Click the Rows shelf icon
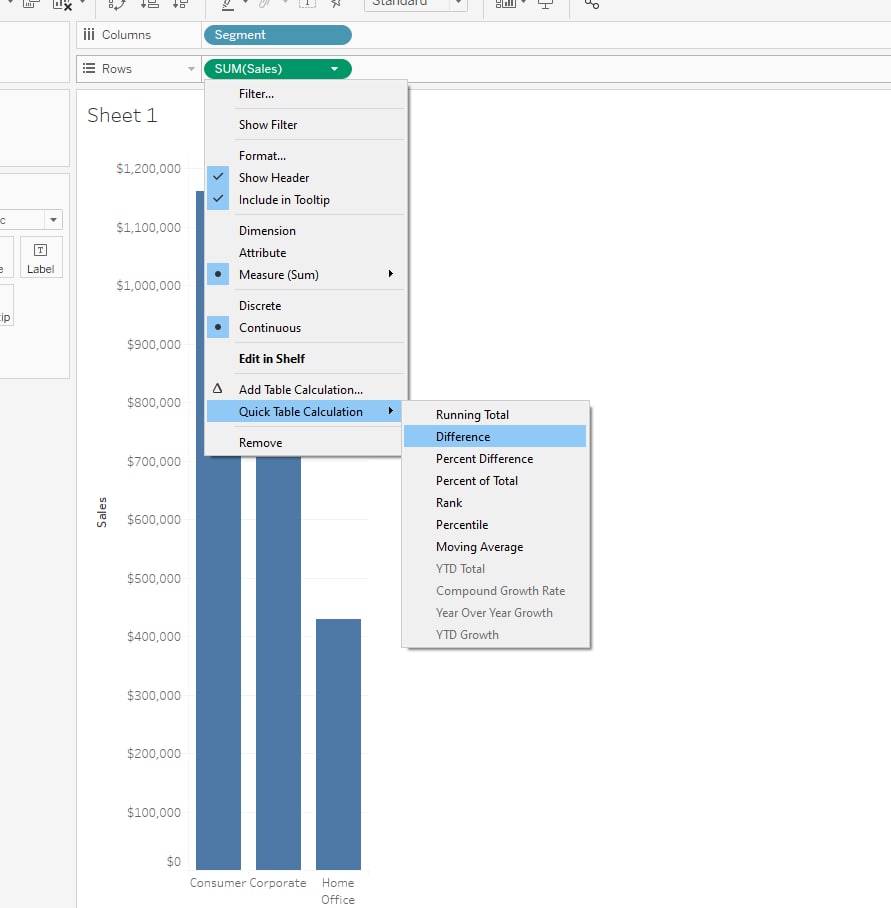The width and height of the screenshot is (891, 908). click(89, 68)
